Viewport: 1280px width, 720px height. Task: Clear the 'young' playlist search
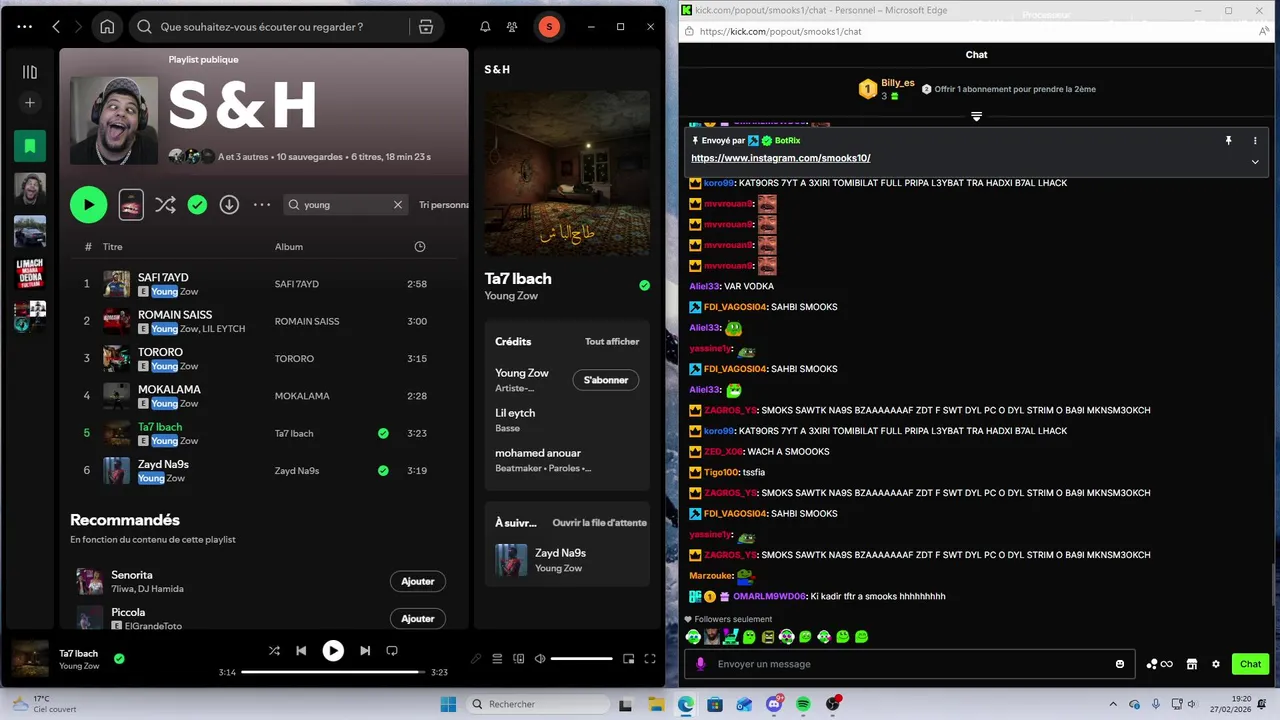(x=398, y=204)
